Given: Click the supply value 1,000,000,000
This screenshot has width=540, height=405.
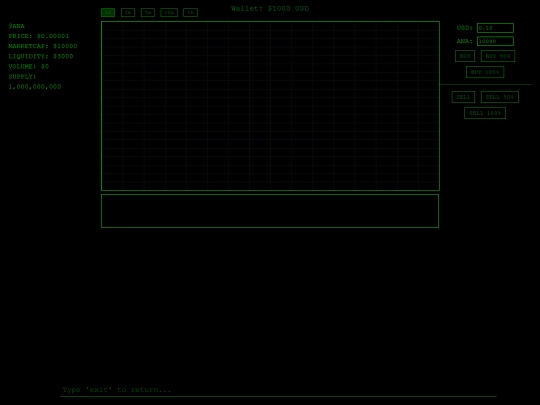Looking at the screenshot, I should tap(35, 86).
